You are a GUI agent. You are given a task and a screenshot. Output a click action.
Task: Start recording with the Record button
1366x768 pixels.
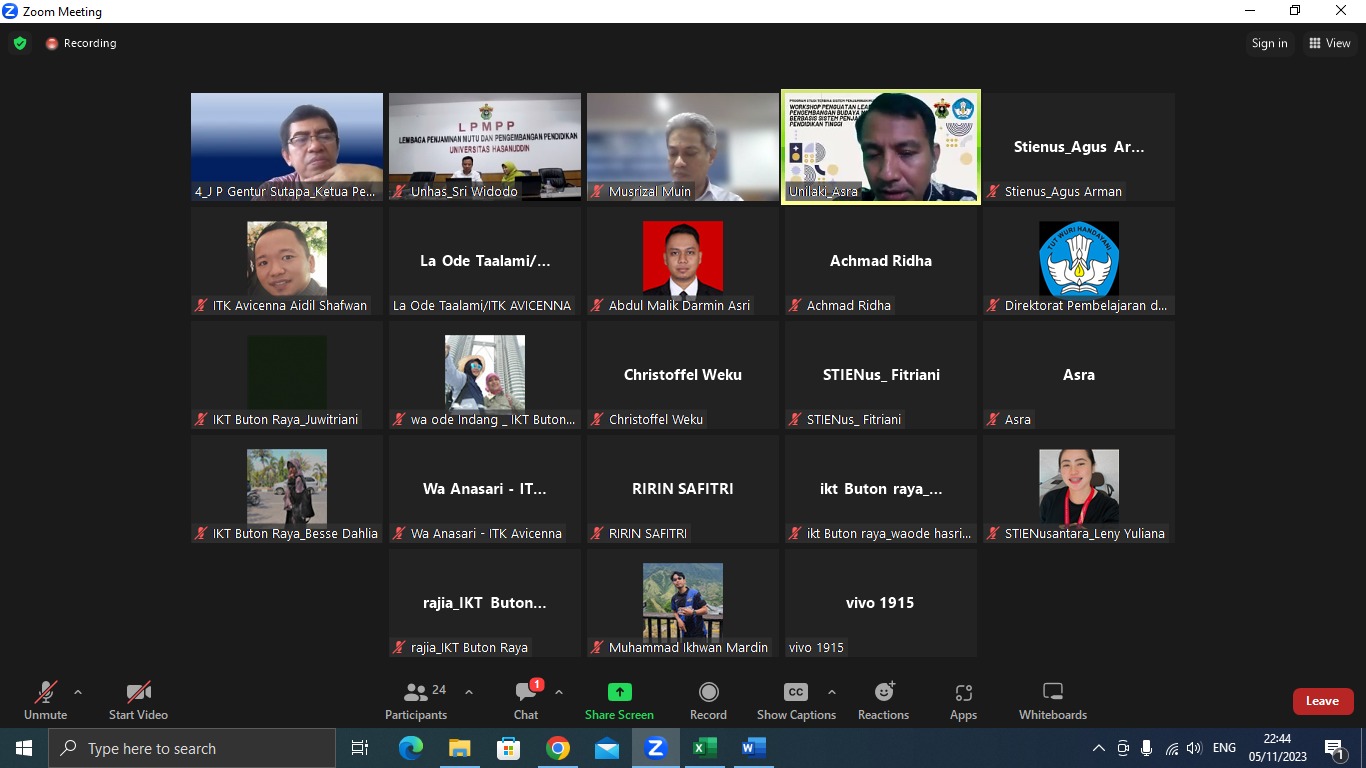(708, 701)
